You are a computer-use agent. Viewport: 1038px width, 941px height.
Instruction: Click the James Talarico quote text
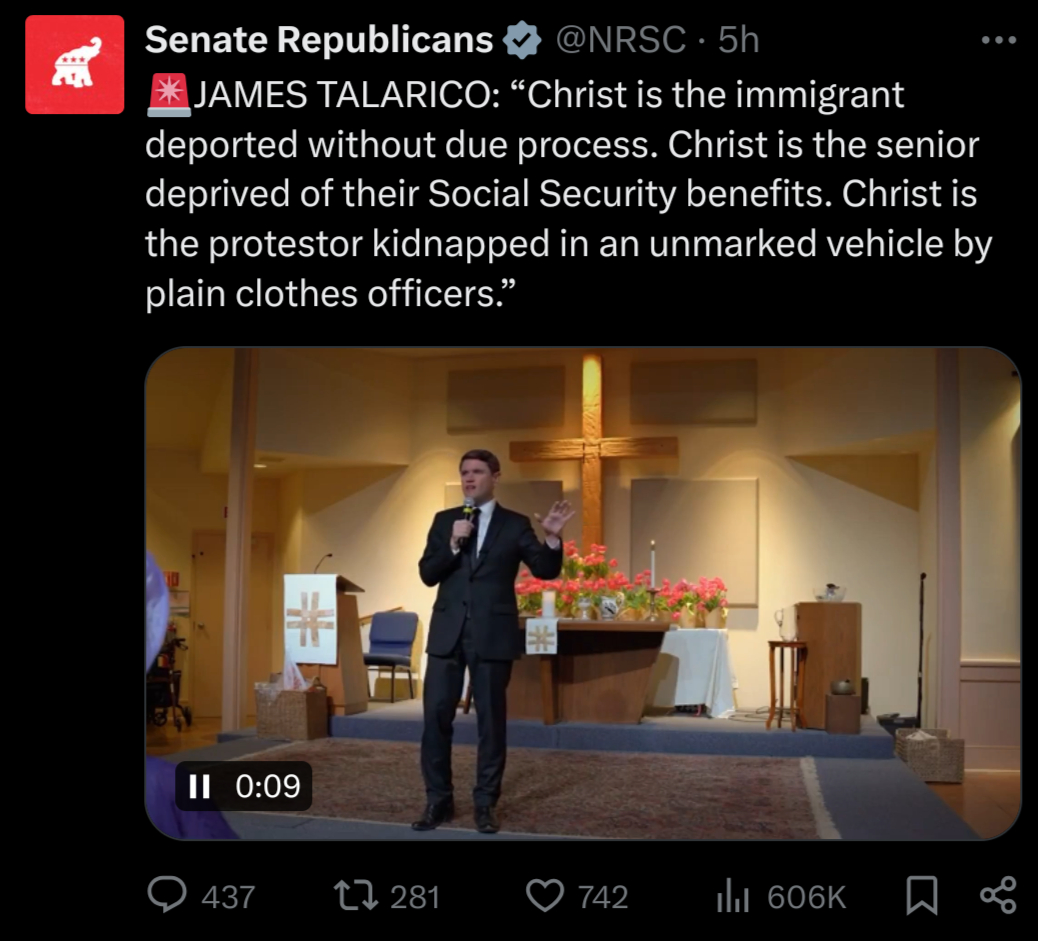[560, 195]
